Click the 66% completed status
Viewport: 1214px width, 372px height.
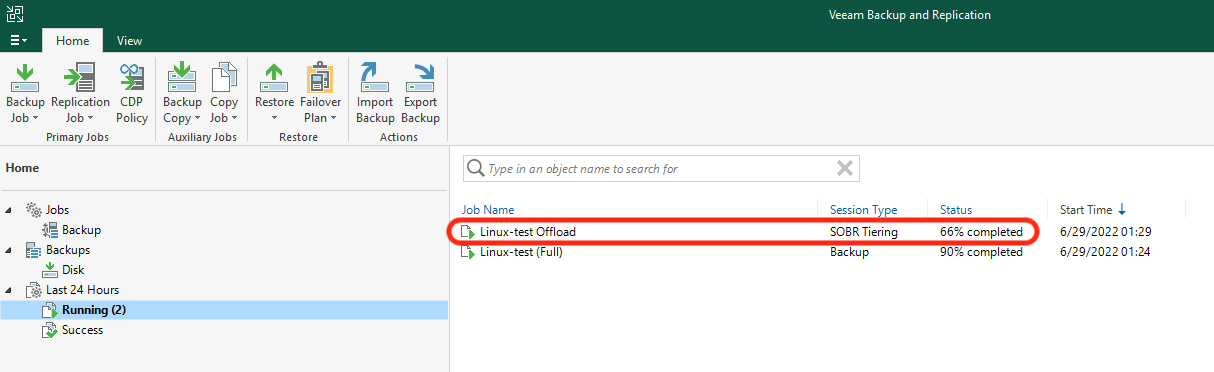coord(981,232)
